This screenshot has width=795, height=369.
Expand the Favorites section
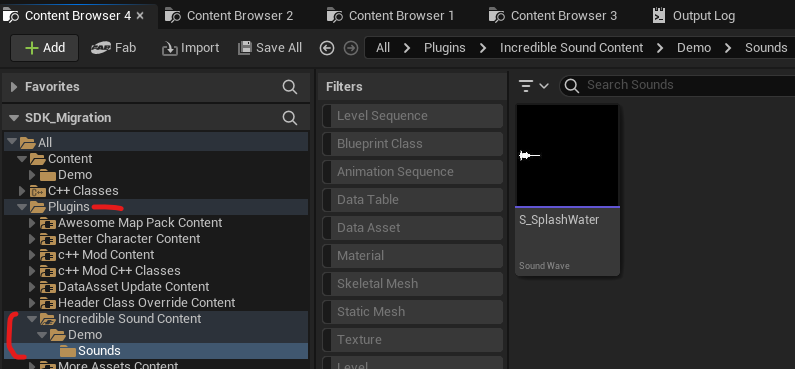[x=14, y=87]
